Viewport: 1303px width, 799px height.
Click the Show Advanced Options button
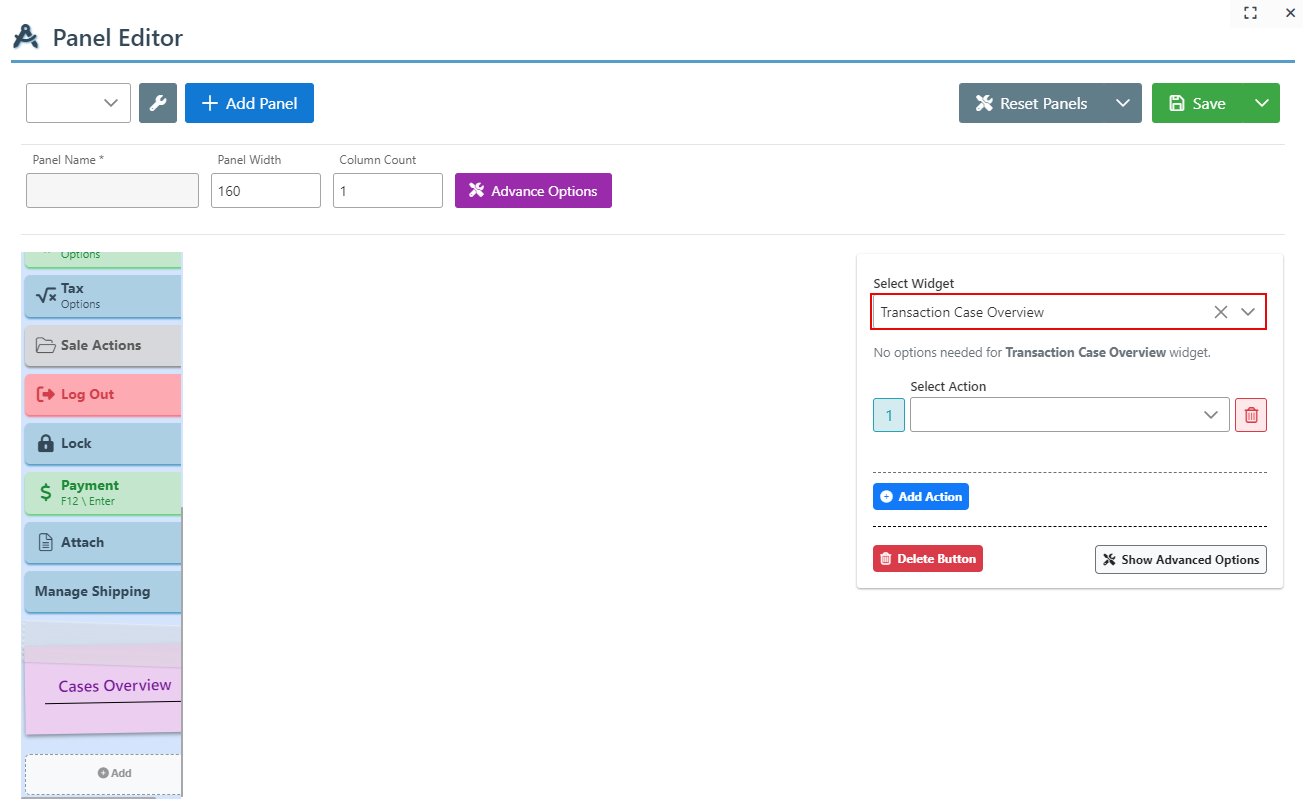coord(1180,560)
